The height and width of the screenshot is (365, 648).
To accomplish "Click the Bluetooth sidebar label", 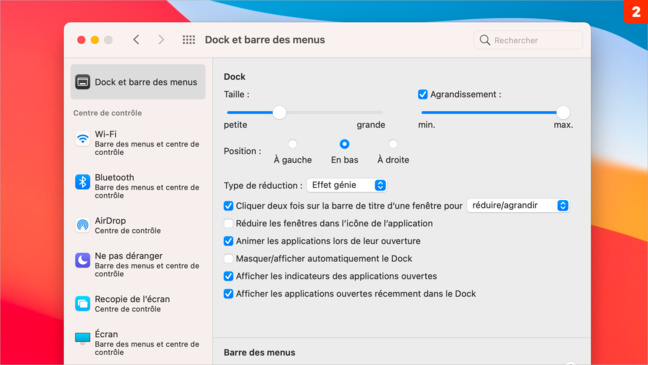I will coord(114,177).
